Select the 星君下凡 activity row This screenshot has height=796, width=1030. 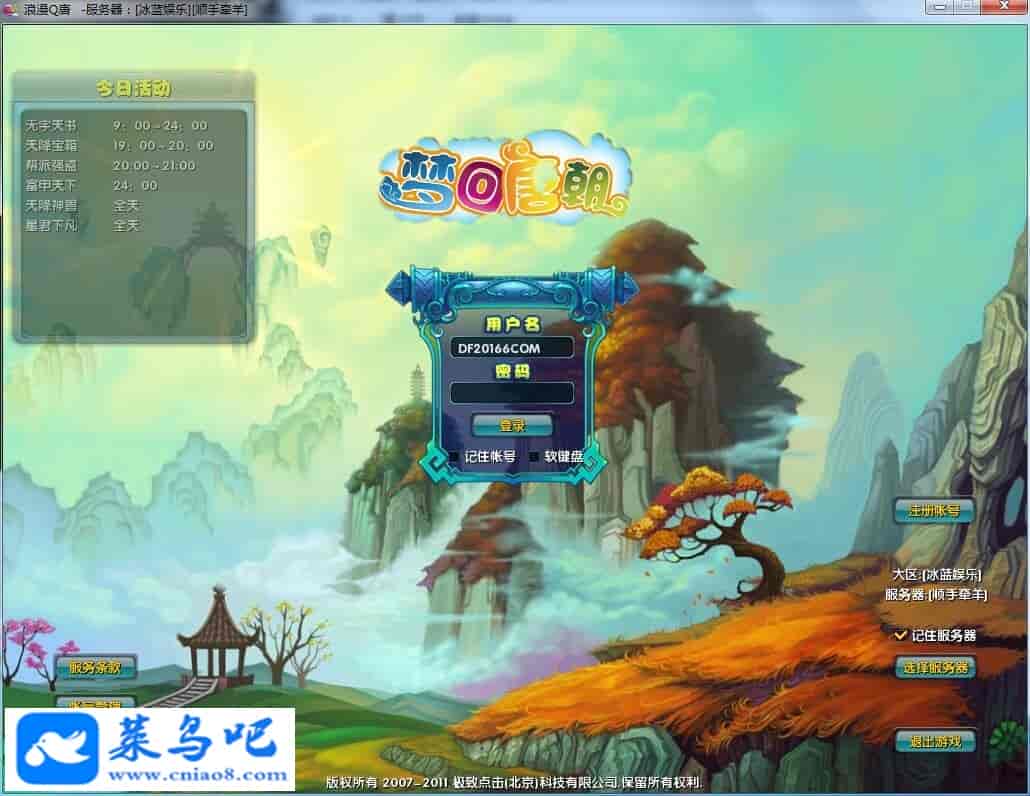click(82, 225)
